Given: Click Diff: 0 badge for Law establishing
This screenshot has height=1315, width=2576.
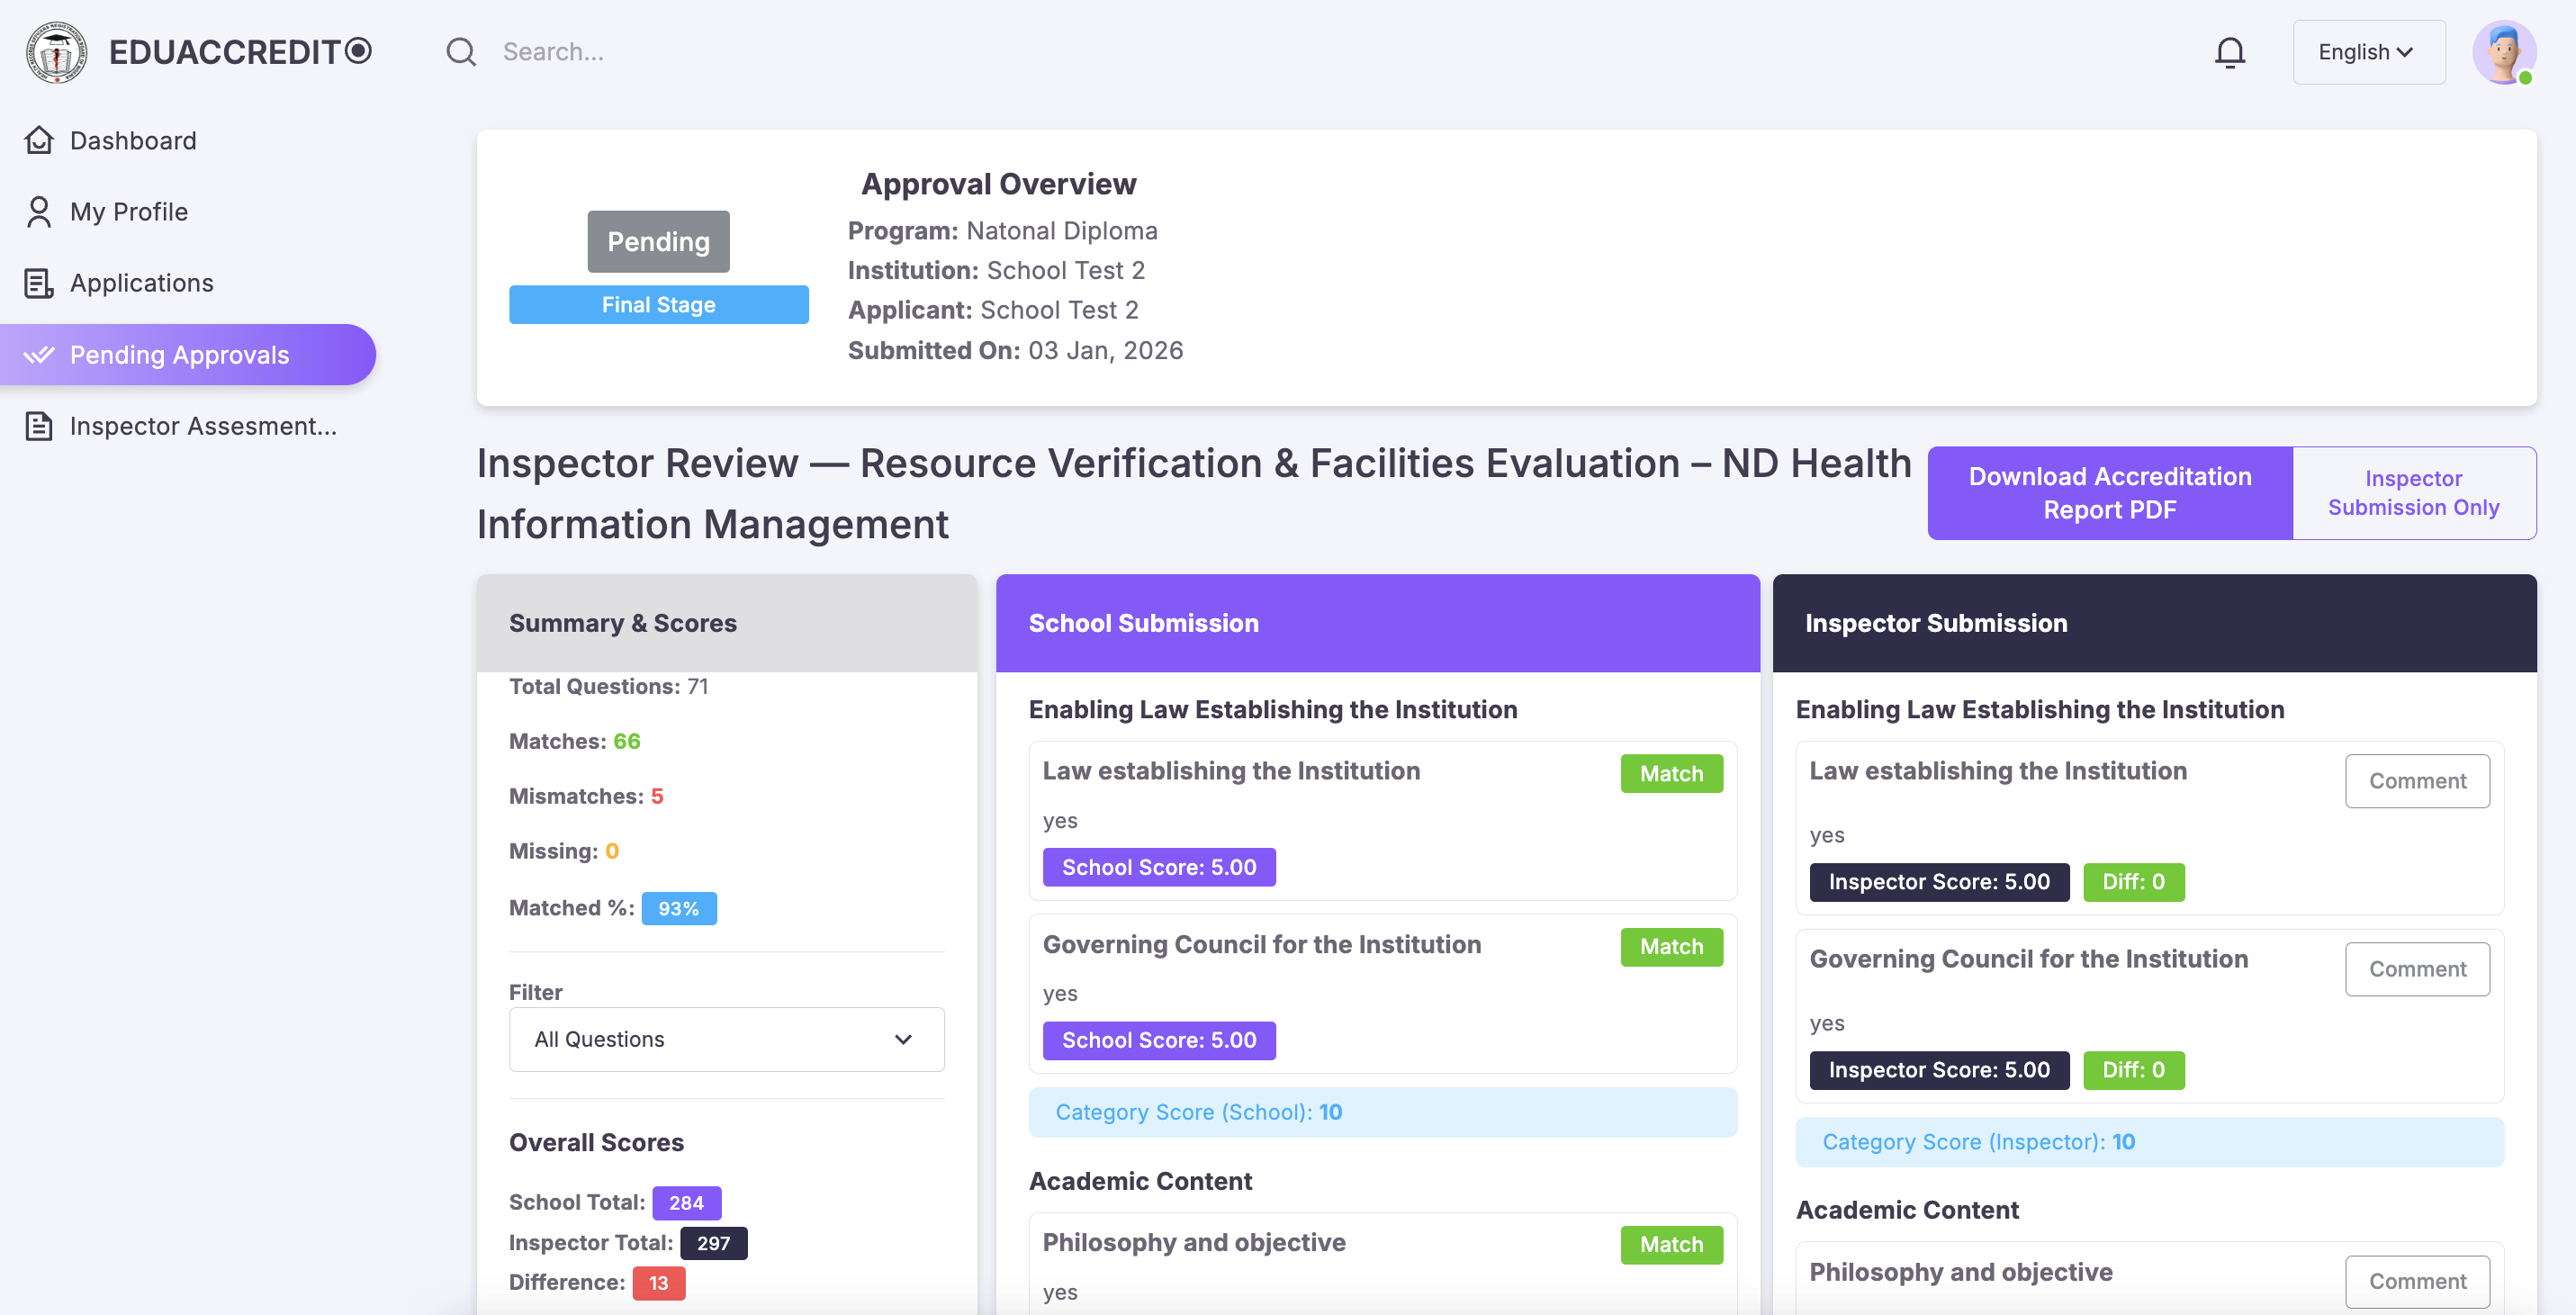Looking at the screenshot, I should pos(2133,882).
